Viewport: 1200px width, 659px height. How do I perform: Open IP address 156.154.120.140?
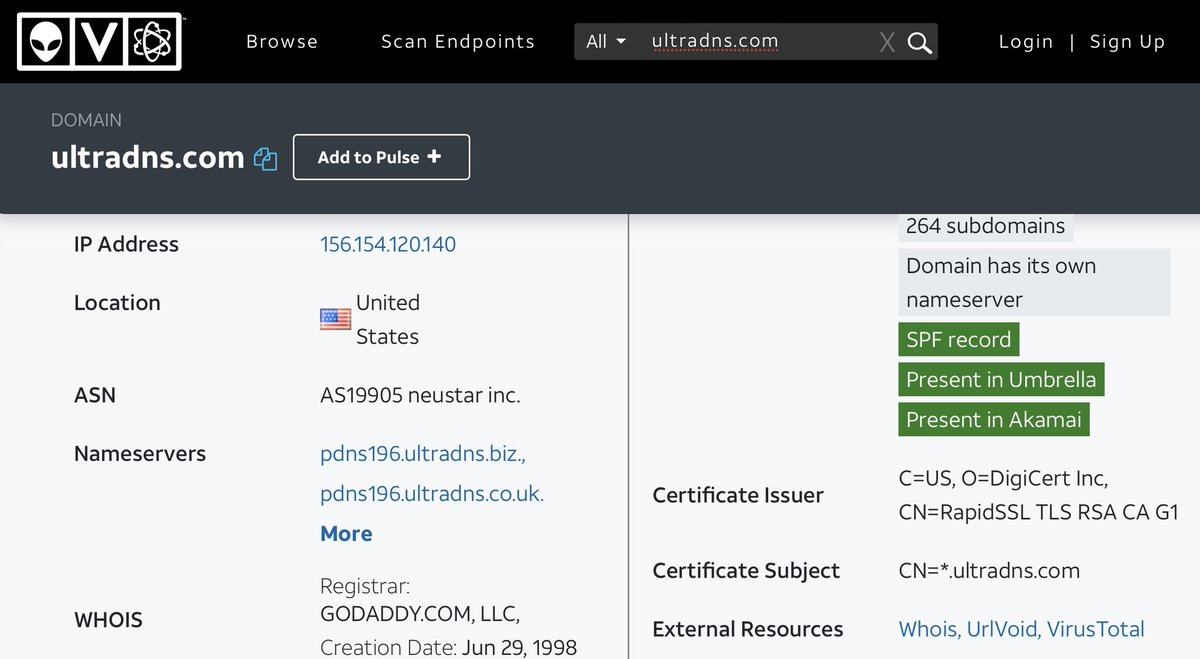[x=388, y=245]
